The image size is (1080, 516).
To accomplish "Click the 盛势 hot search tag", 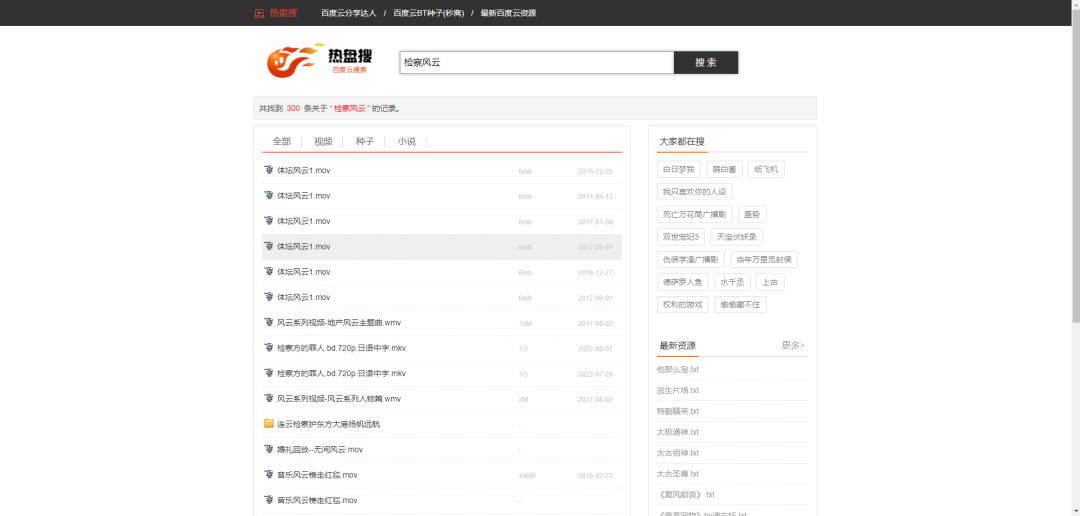I will coord(752,214).
